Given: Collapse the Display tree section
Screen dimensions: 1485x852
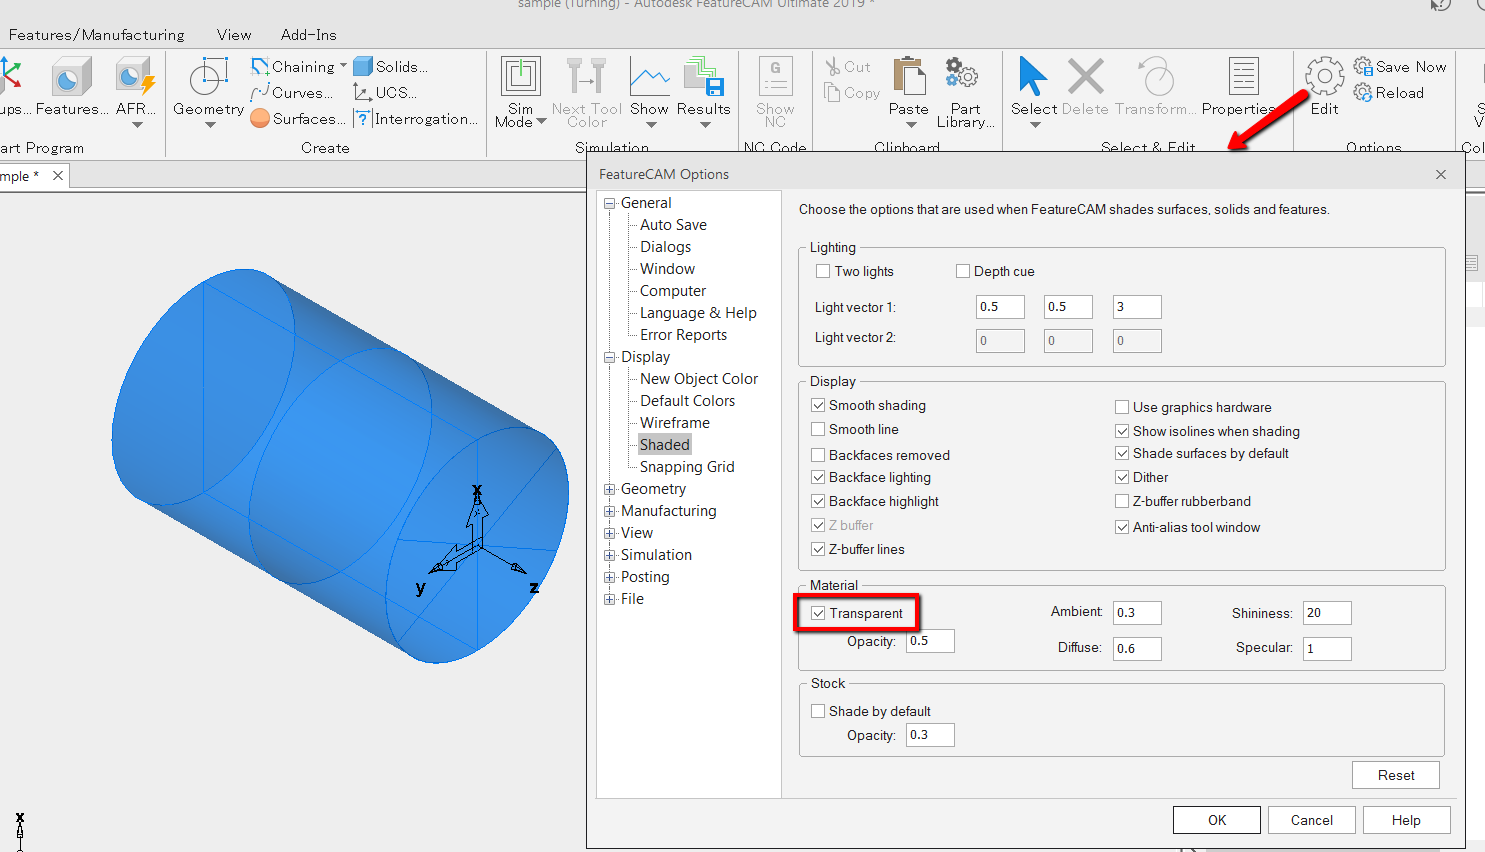Looking at the screenshot, I should (x=609, y=356).
